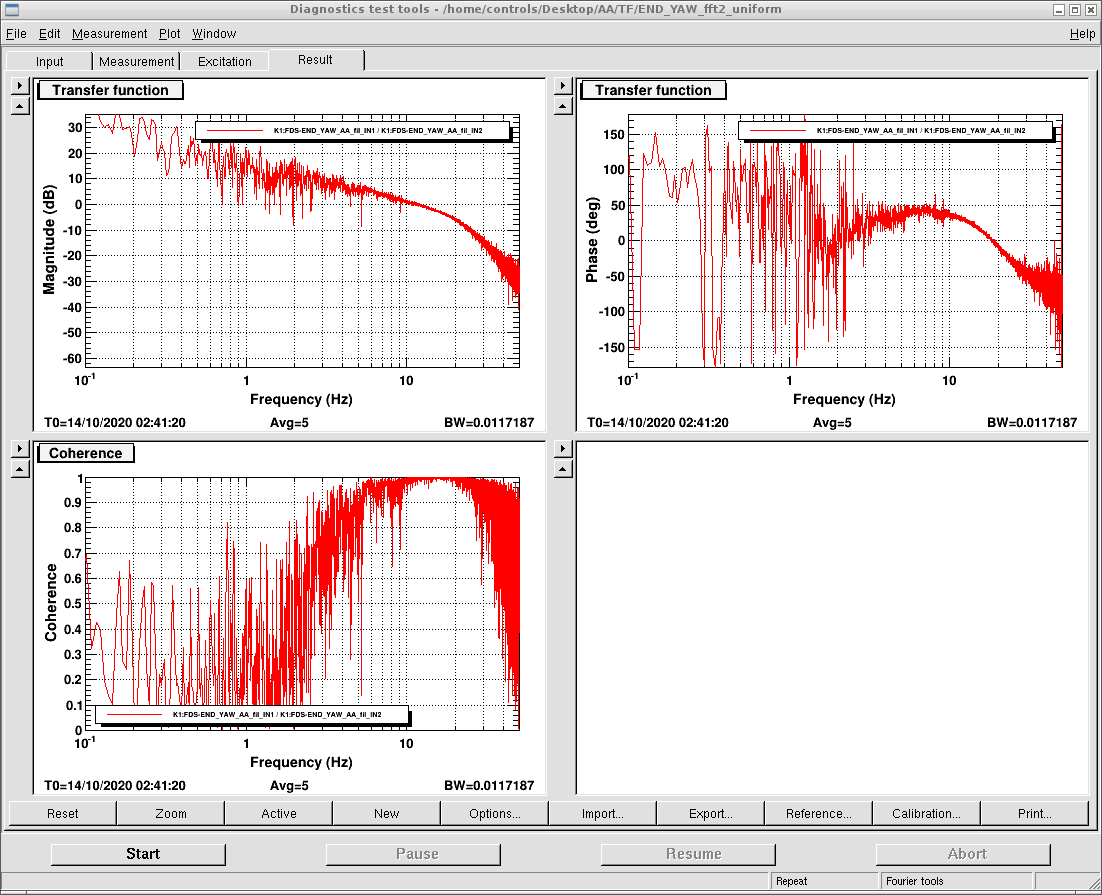This screenshot has width=1102, height=895.
Task: Click up-arrow button beside the empty plot pane
Action: point(563,469)
